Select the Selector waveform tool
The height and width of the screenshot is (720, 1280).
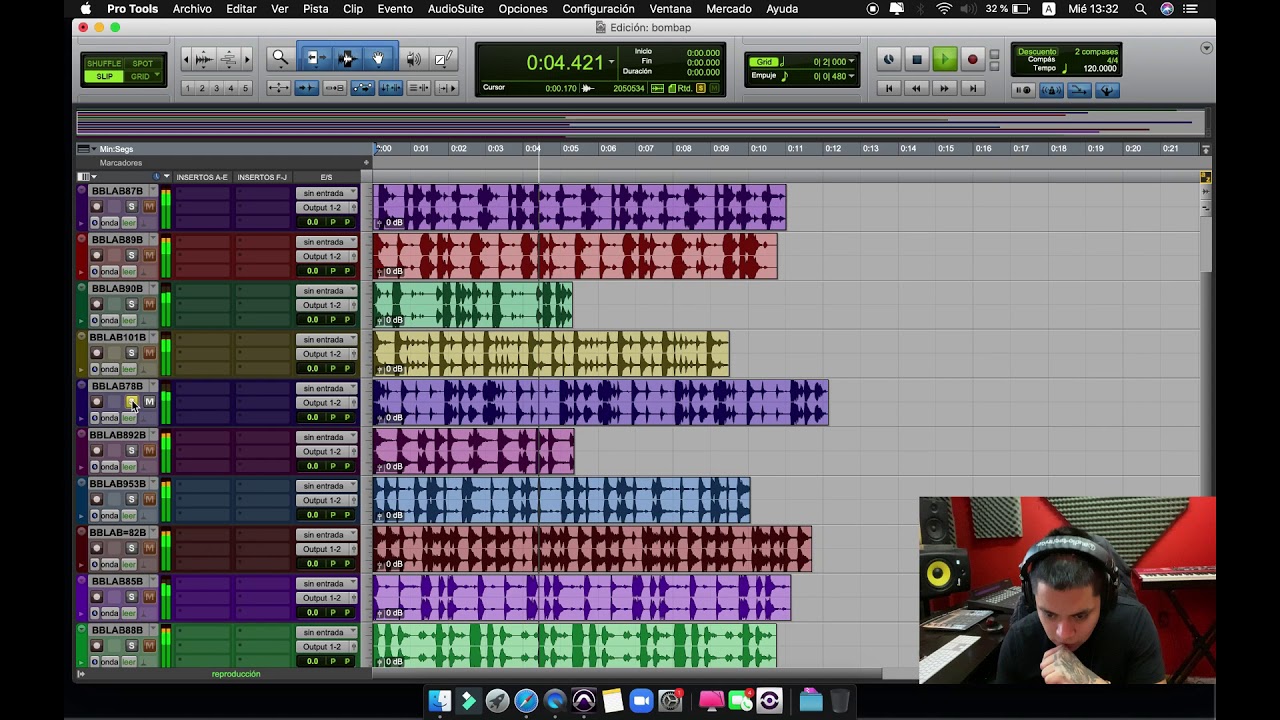pyautogui.click(x=347, y=59)
